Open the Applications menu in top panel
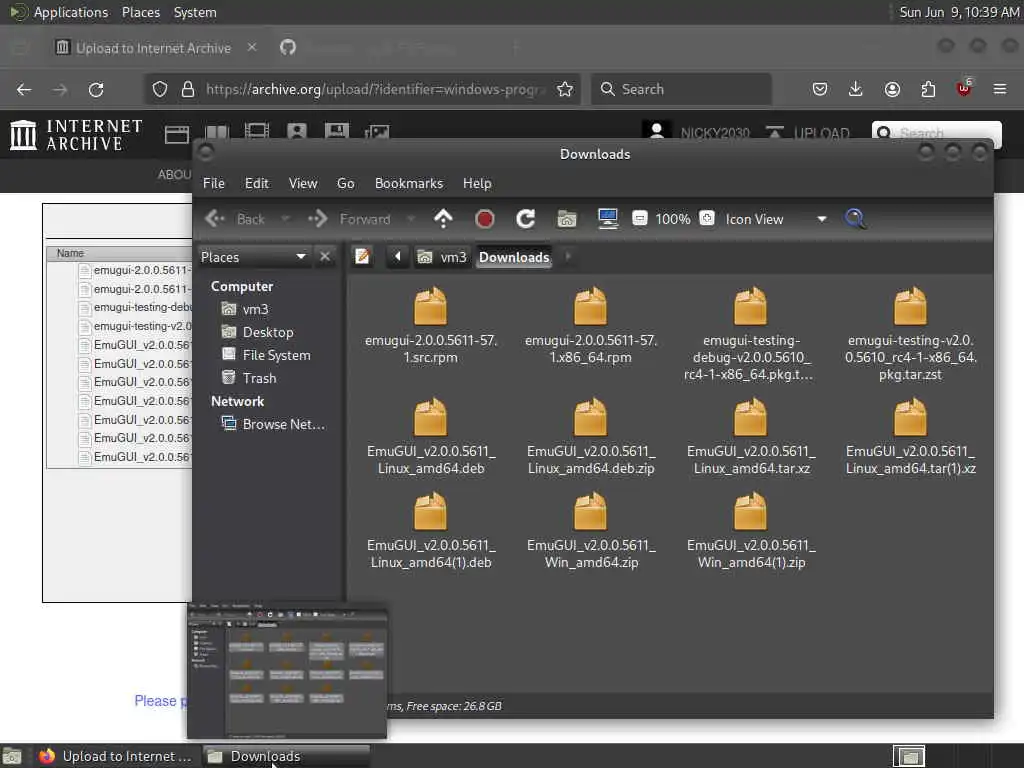The height and width of the screenshot is (768, 1024). (71, 12)
